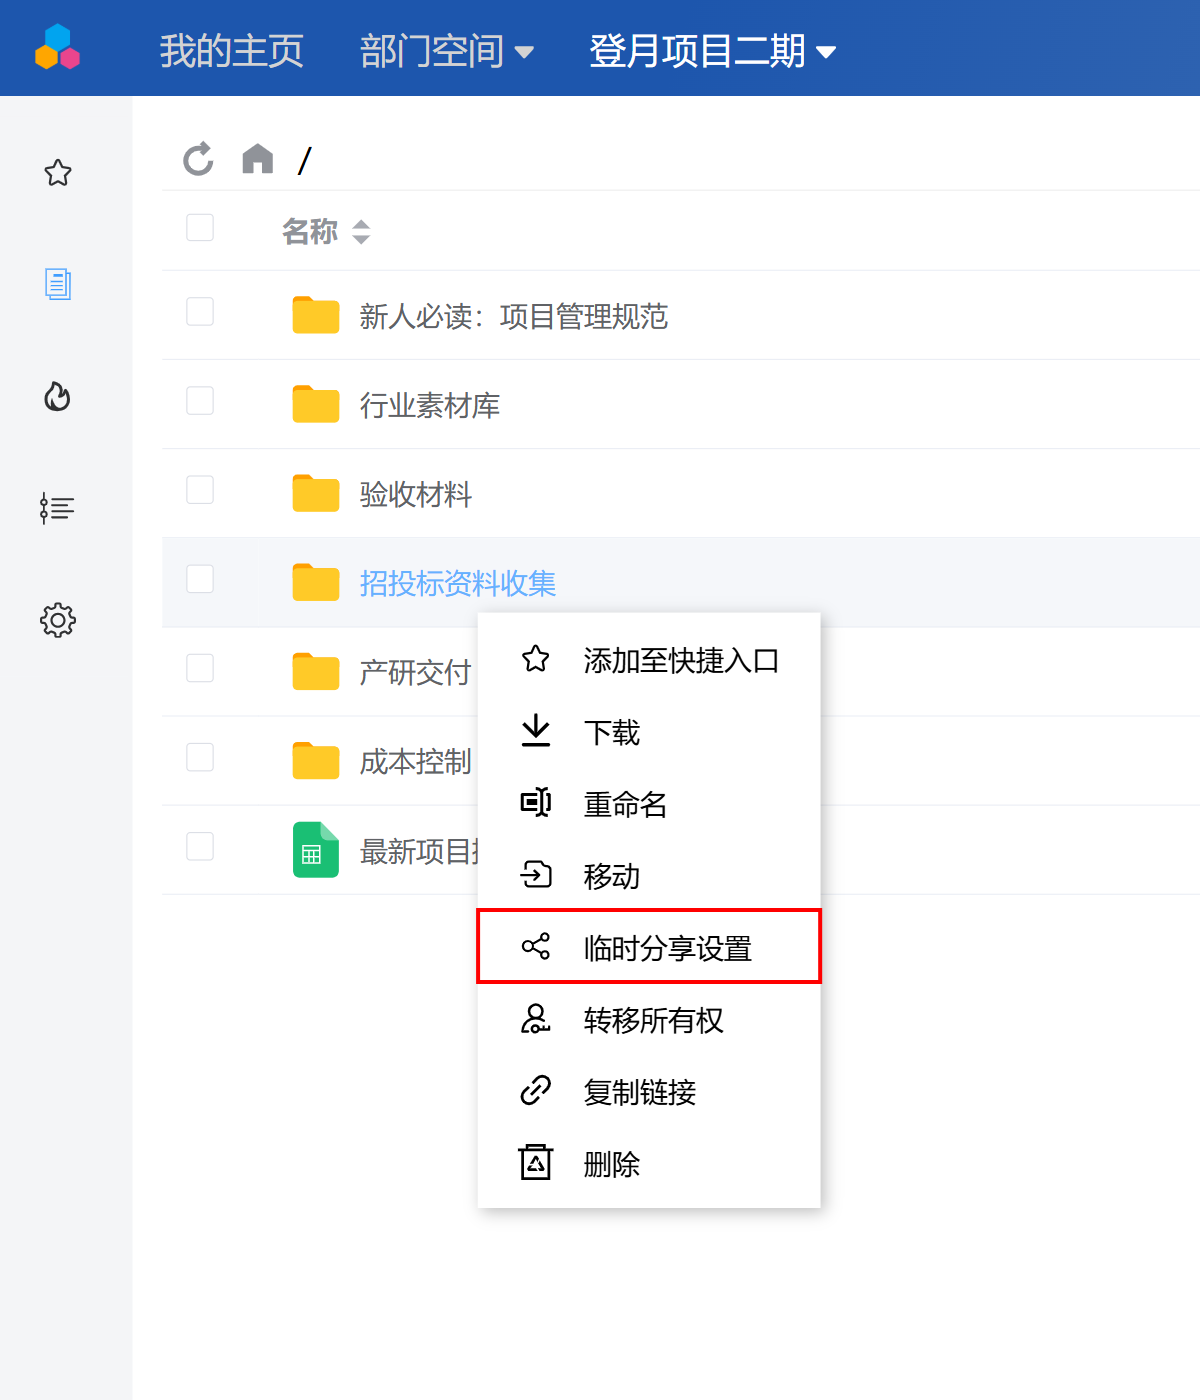The image size is (1200, 1400).
Task: Click the 招投标资料收集 folder icon
Action: click(316, 582)
